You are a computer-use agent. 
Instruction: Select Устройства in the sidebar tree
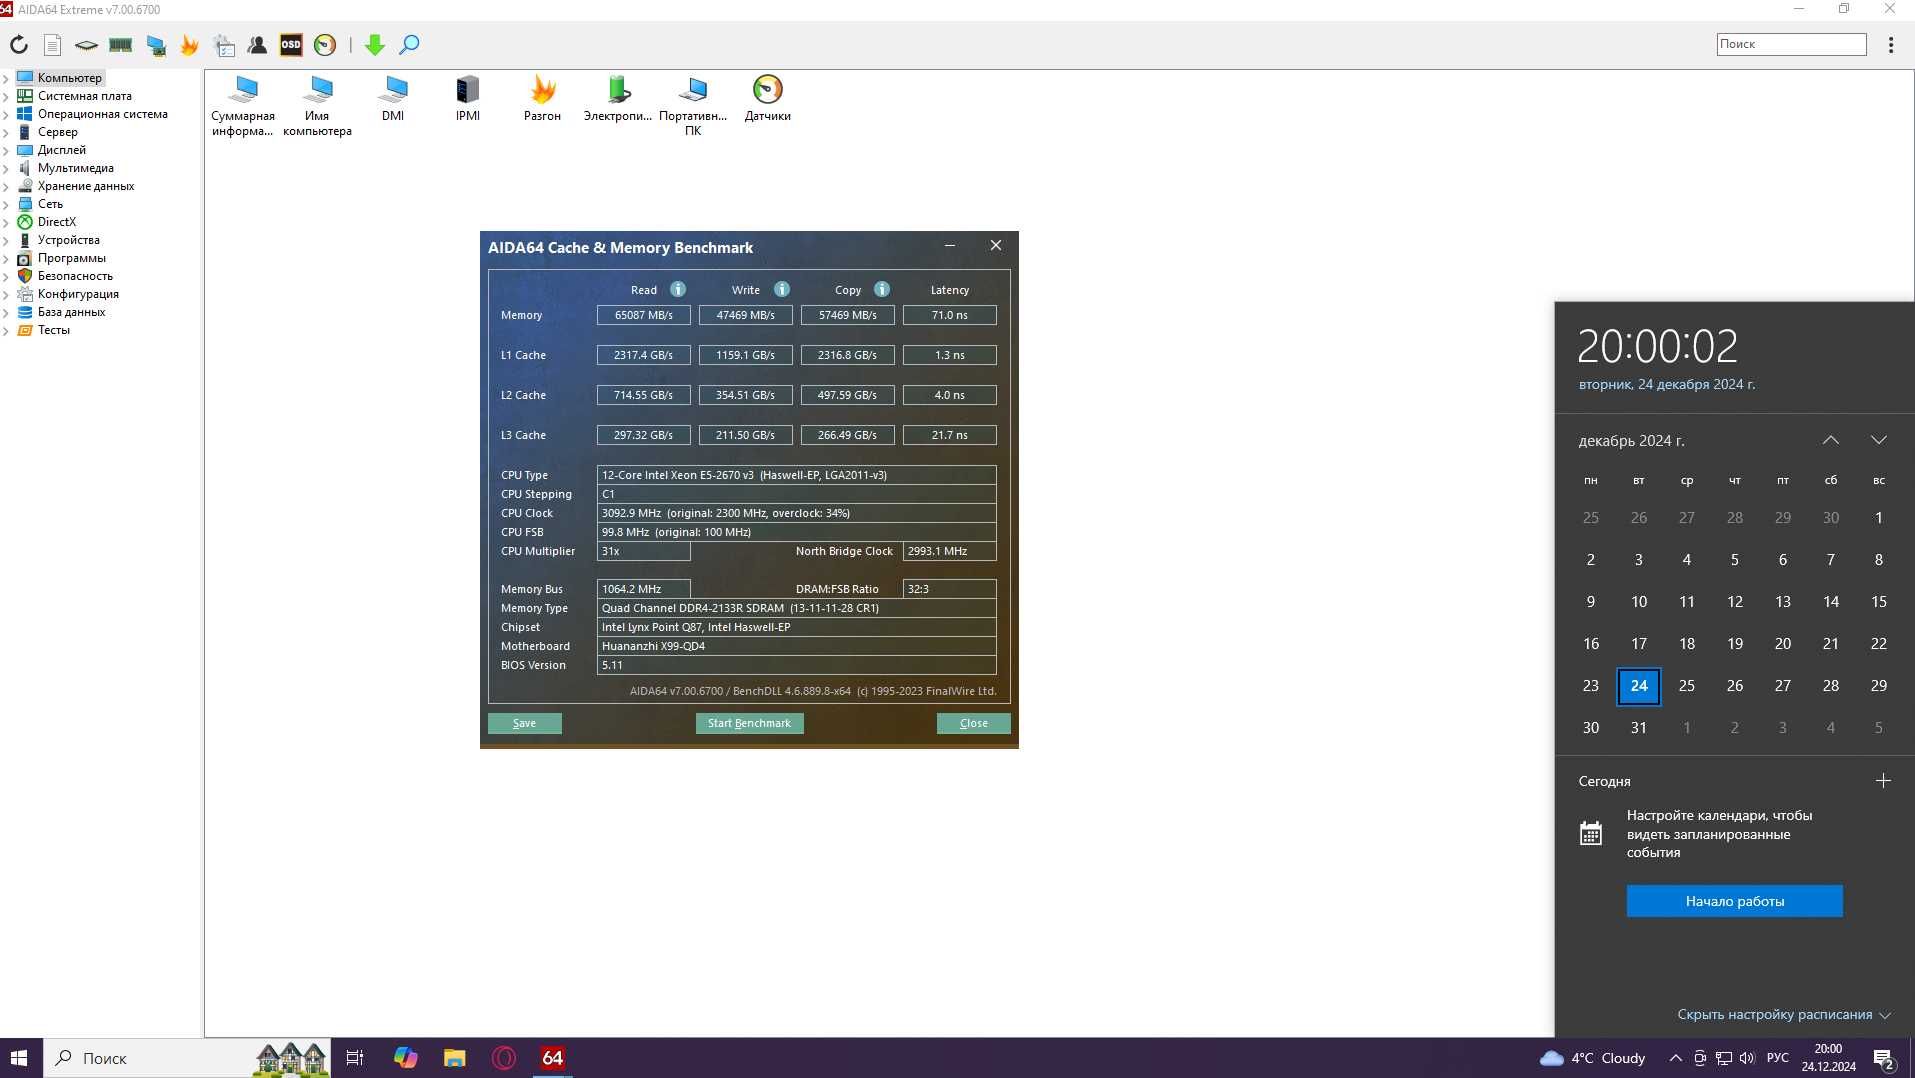point(68,240)
